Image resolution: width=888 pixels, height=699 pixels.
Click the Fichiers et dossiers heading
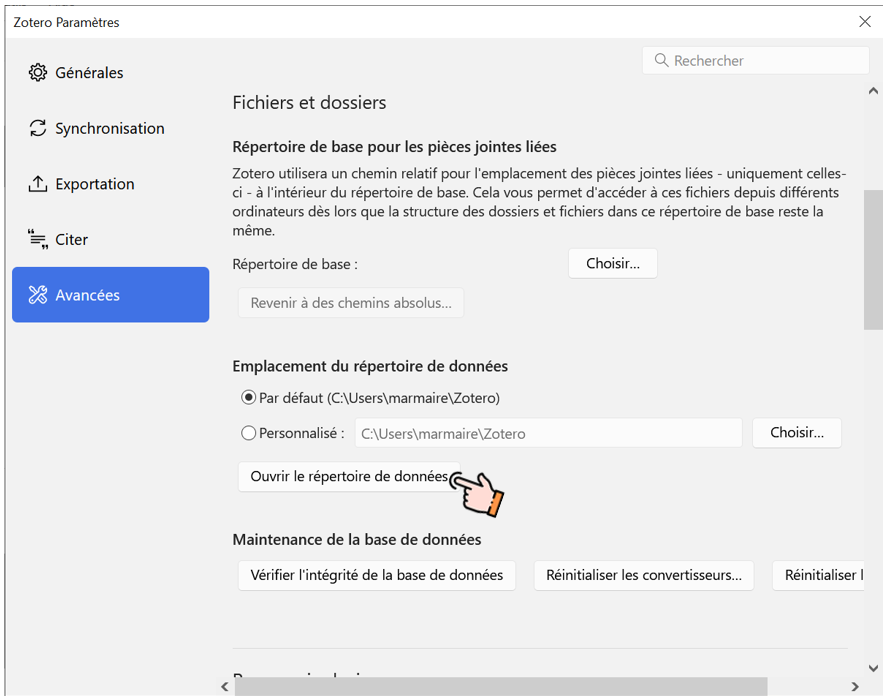pyautogui.click(x=309, y=103)
